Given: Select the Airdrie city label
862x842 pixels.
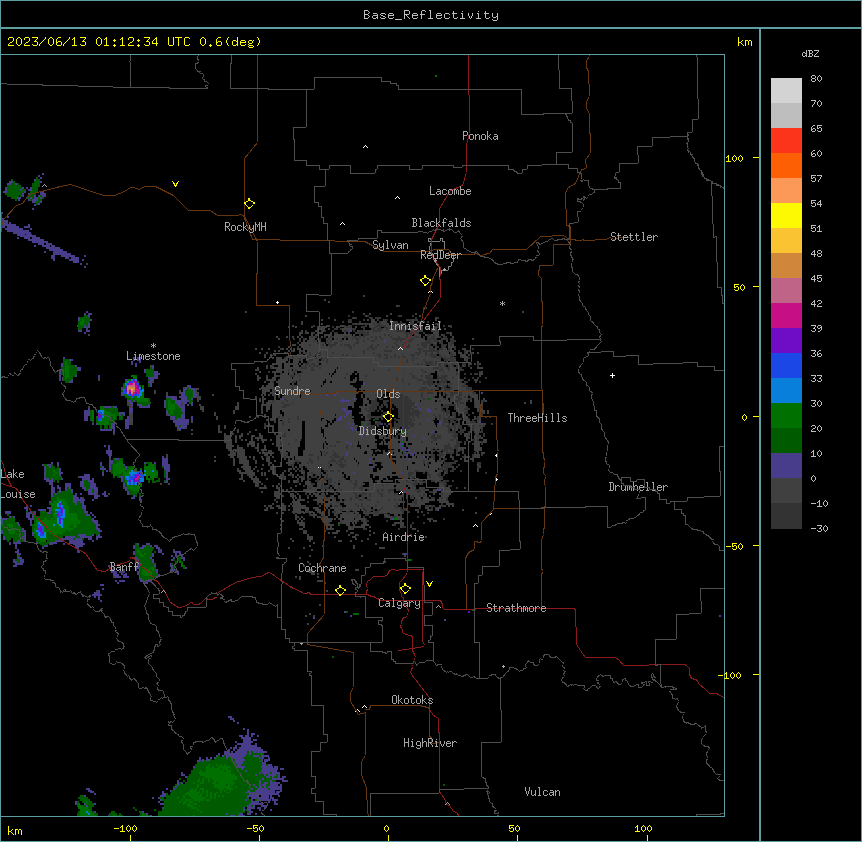Looking at the screenshot, I should 404,537.
